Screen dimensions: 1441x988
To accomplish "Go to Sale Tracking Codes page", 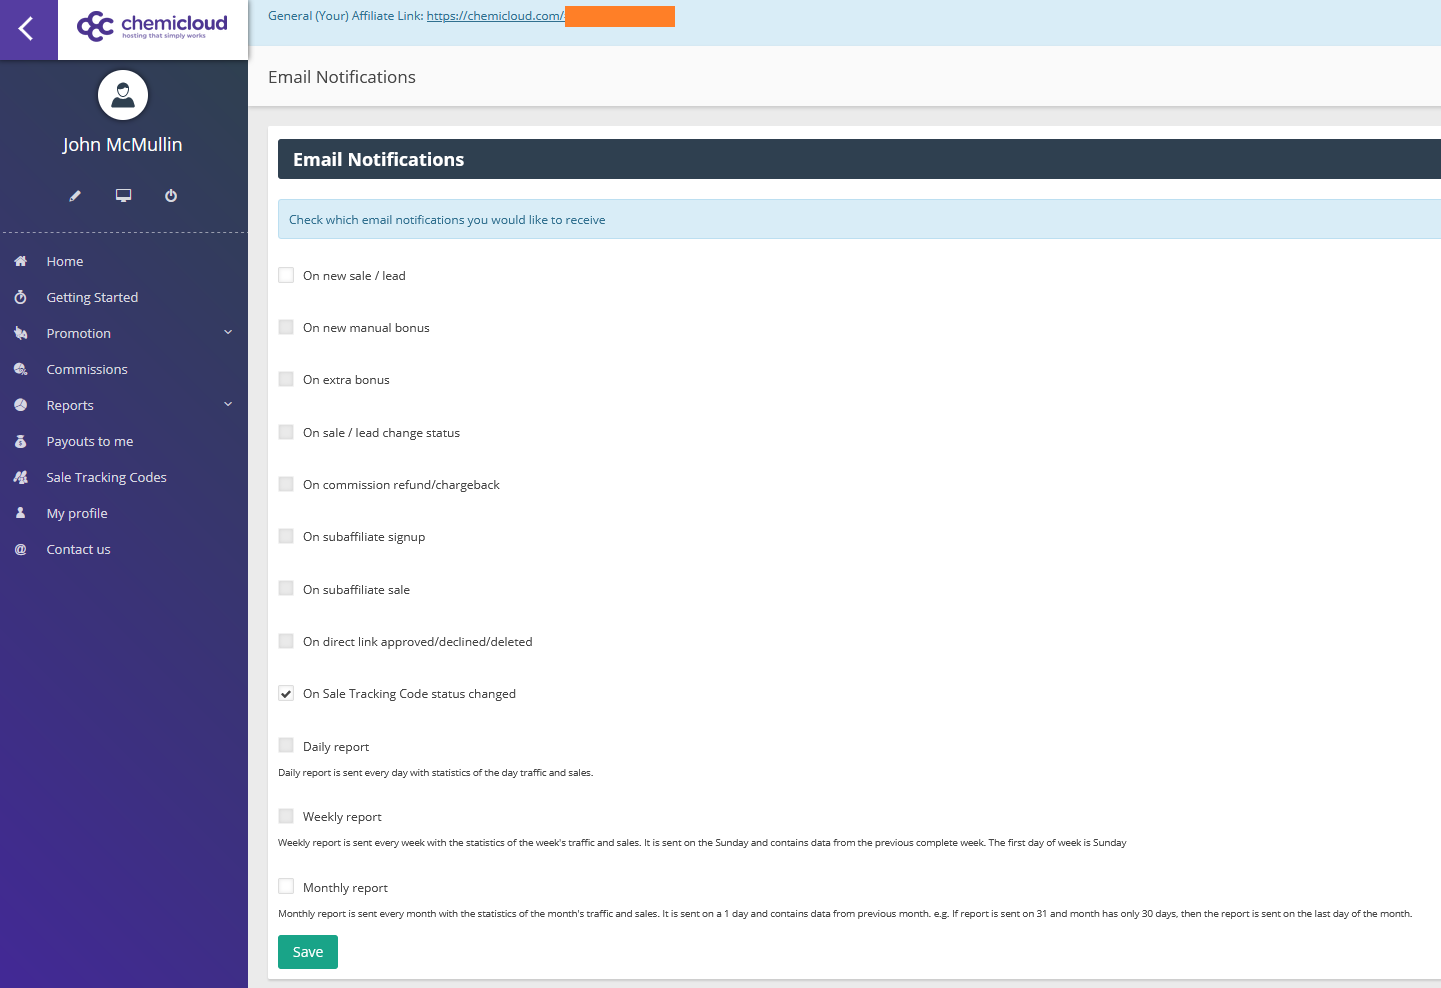I will [x=106, y=477].
